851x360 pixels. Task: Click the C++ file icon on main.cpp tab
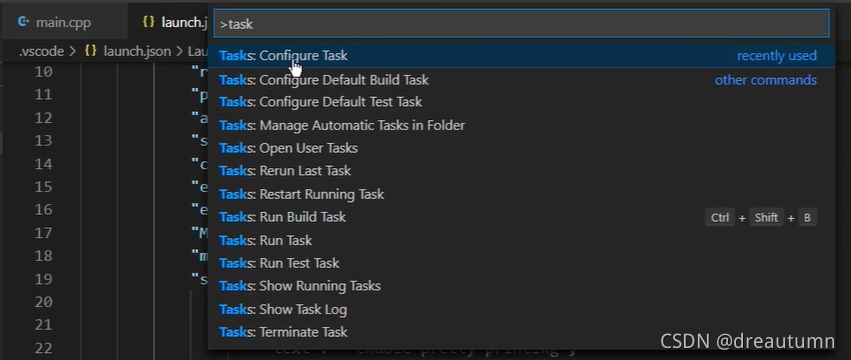point(23,22)
